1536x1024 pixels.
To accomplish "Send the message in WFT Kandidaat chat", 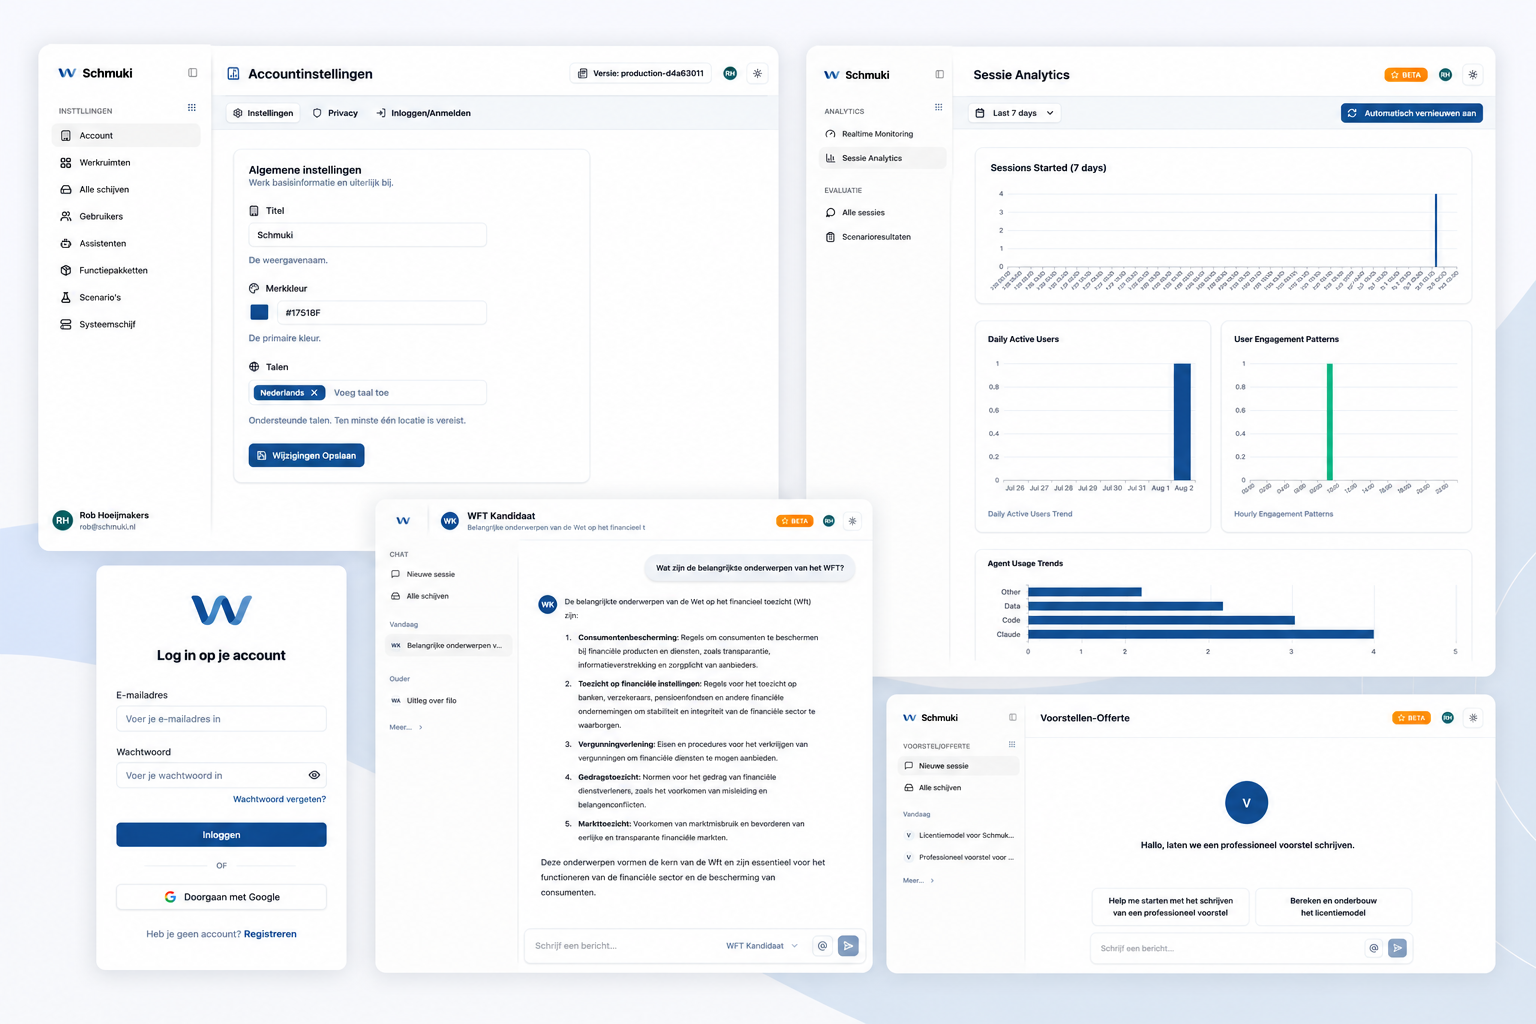I will pyautogui.click(x=848, y=946).
